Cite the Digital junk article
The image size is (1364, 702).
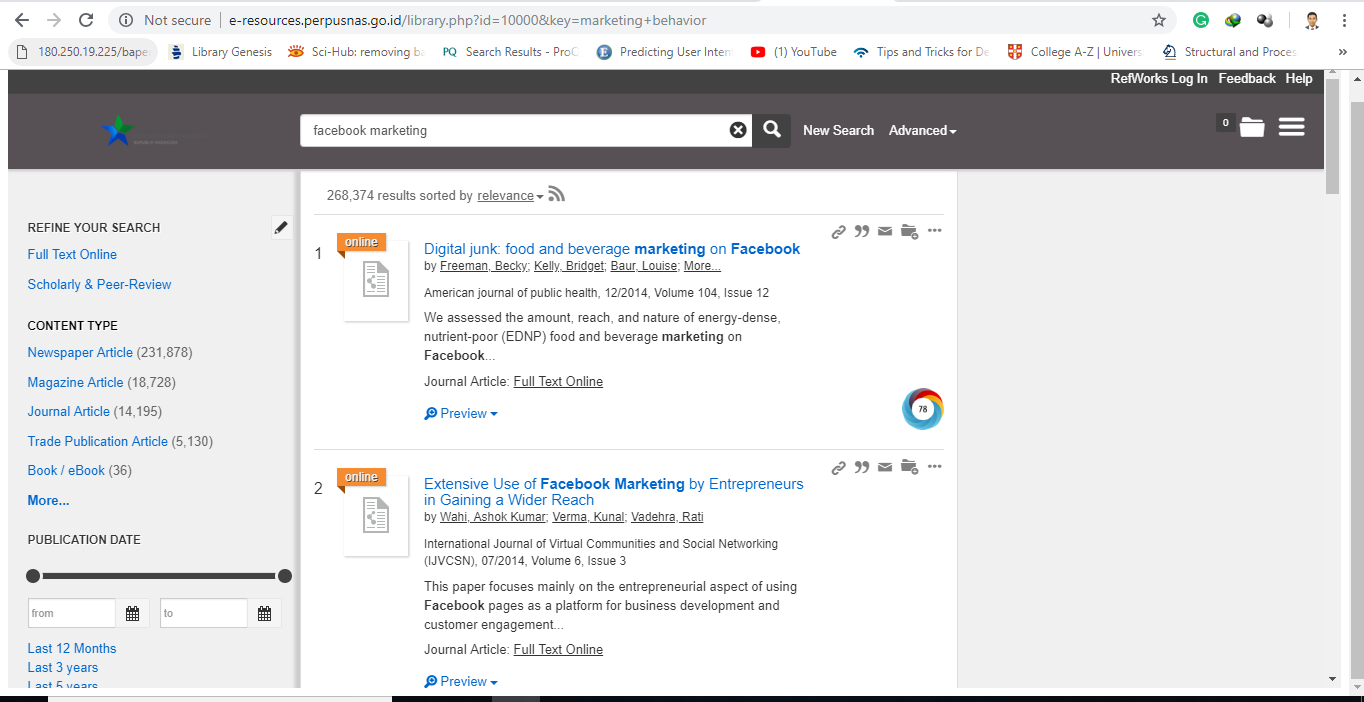[862, 232]
